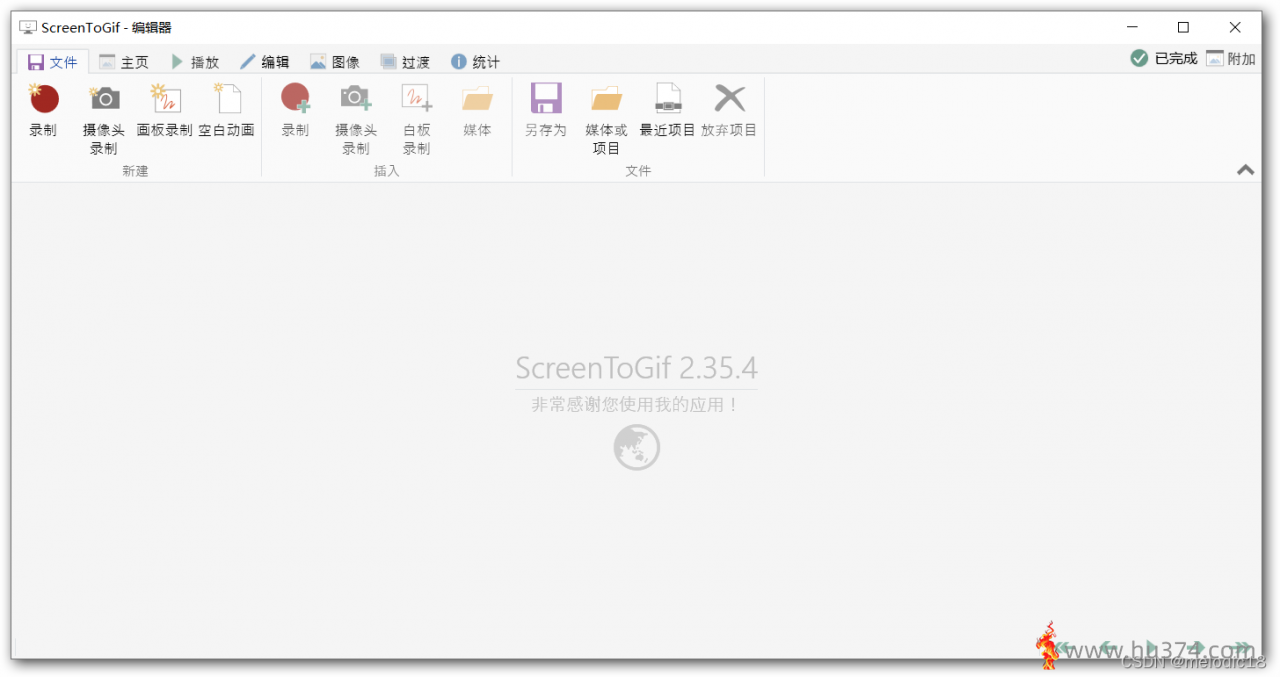
Task: Open new webcam recording (摄像头录制) under 新建
Action: point(104,119)
